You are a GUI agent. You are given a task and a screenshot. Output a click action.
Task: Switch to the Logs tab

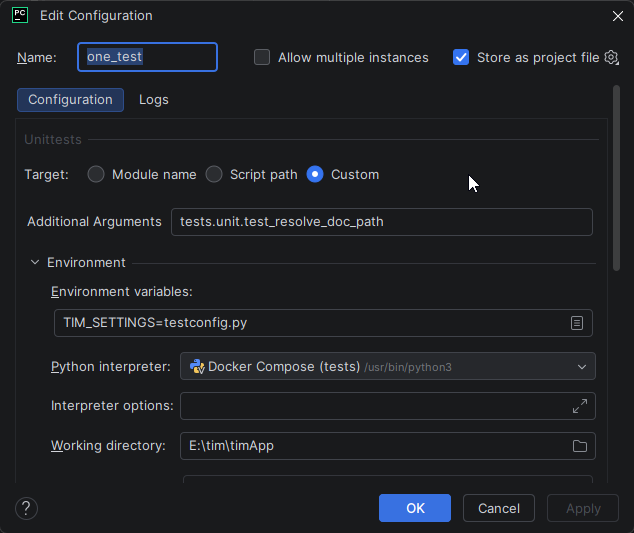coord(154,100)
